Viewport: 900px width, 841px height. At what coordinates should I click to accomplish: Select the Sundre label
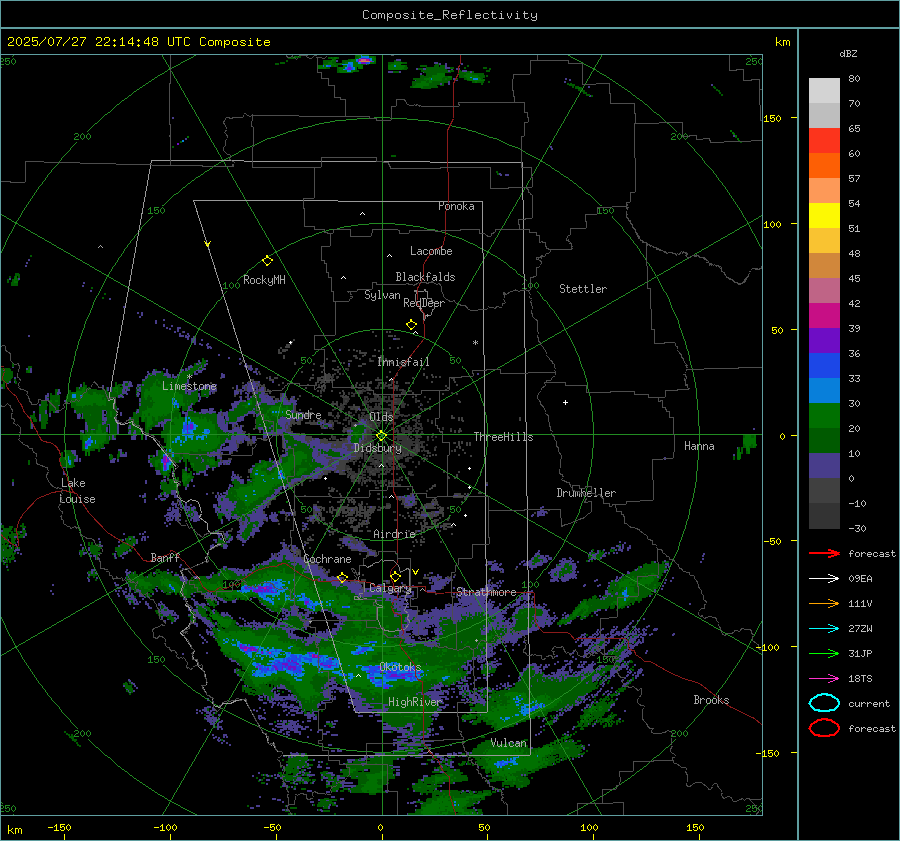[303, 415]
